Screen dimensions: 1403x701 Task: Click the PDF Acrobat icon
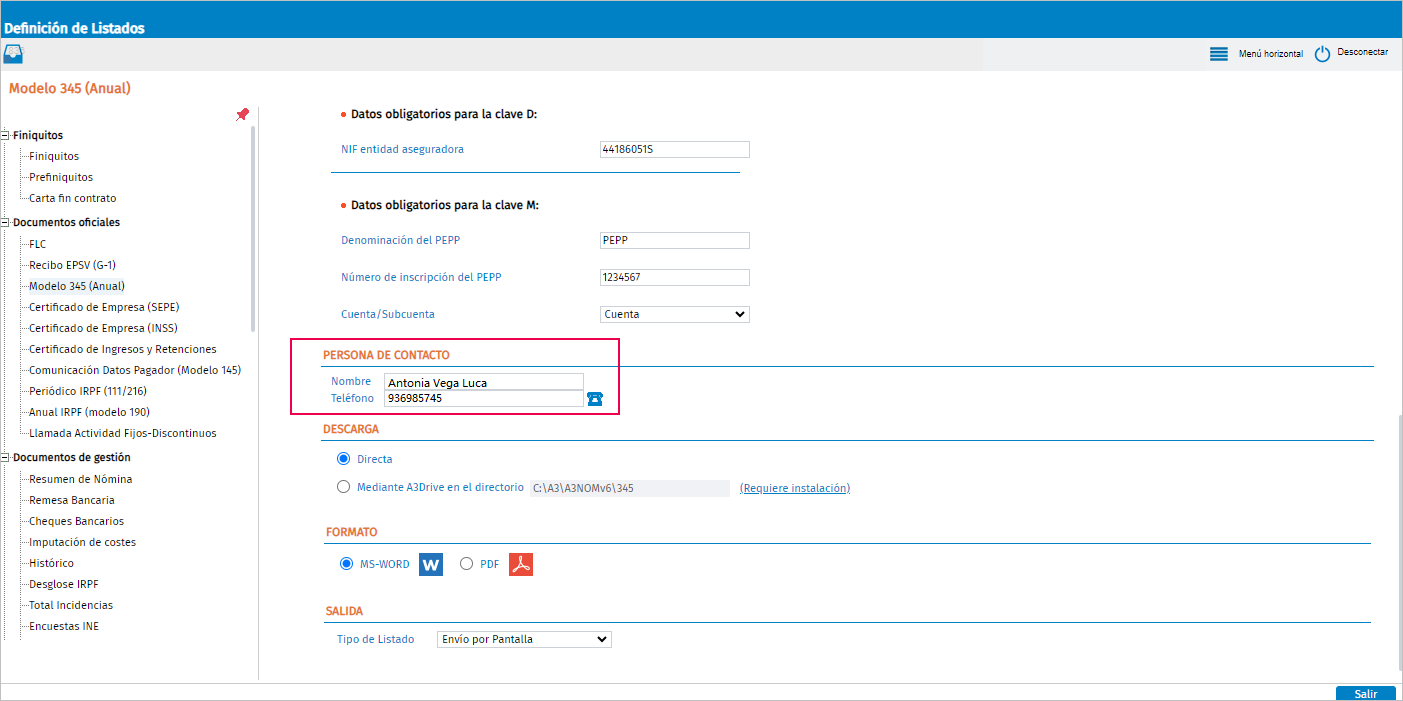click(521, 564)
